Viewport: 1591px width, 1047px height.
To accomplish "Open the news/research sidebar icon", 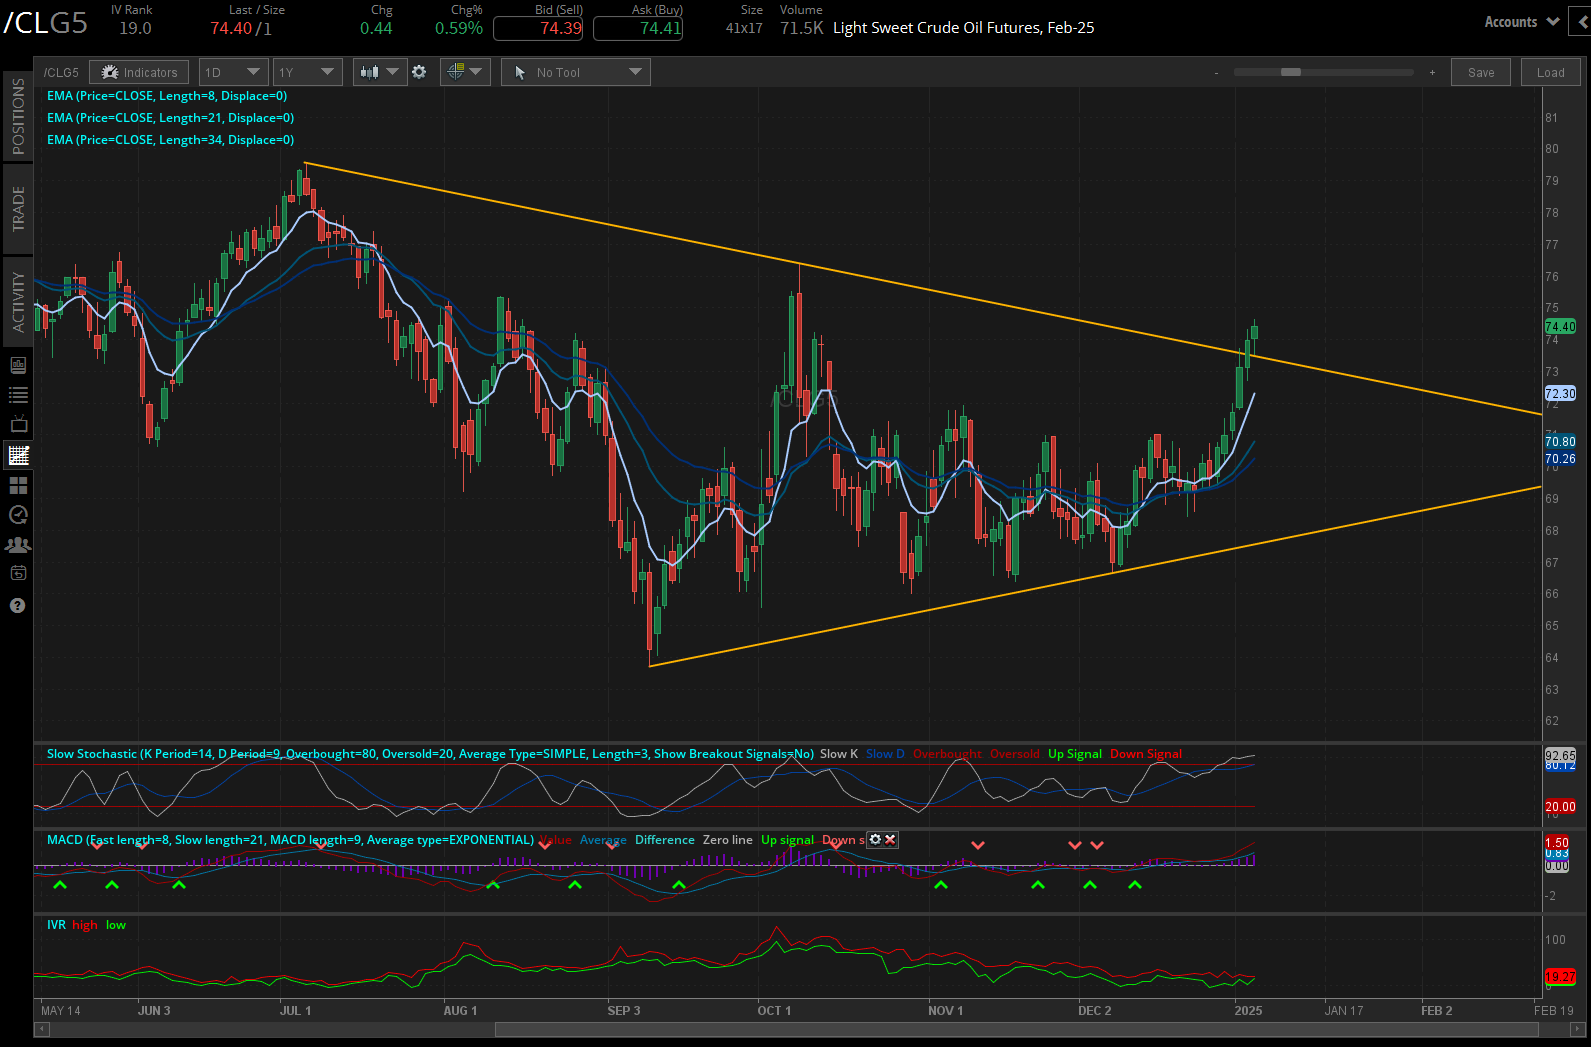I will point(18,366).
